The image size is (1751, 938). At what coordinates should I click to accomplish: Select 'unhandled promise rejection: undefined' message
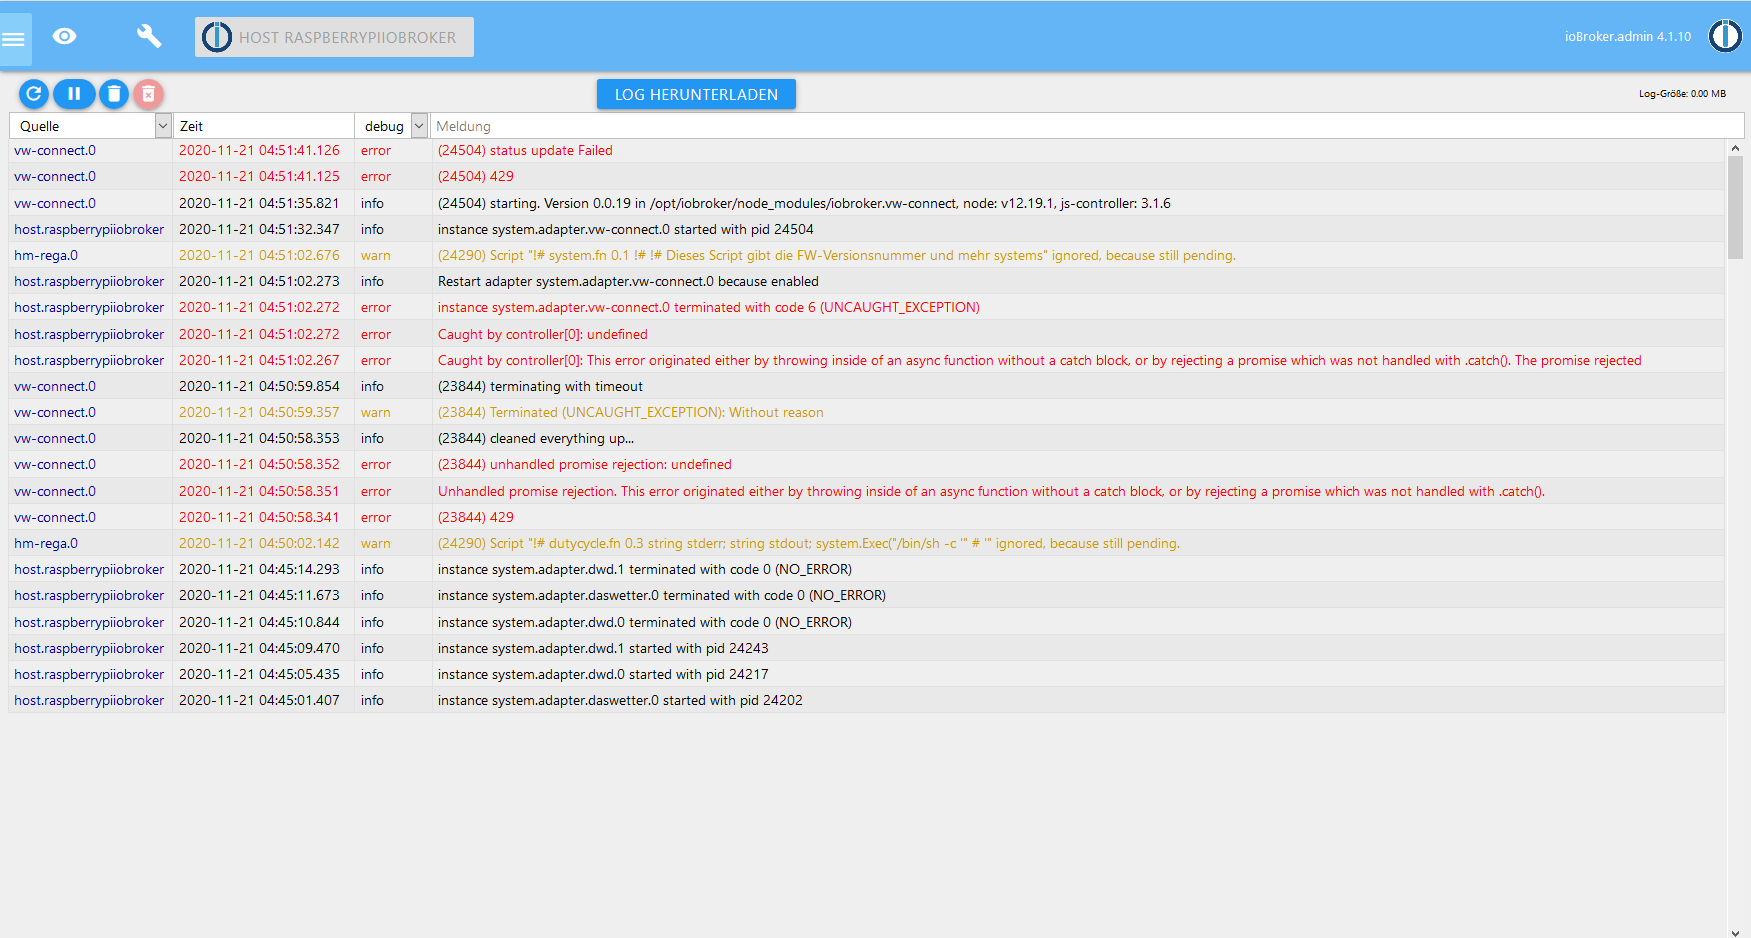click(x=585, y=464)
